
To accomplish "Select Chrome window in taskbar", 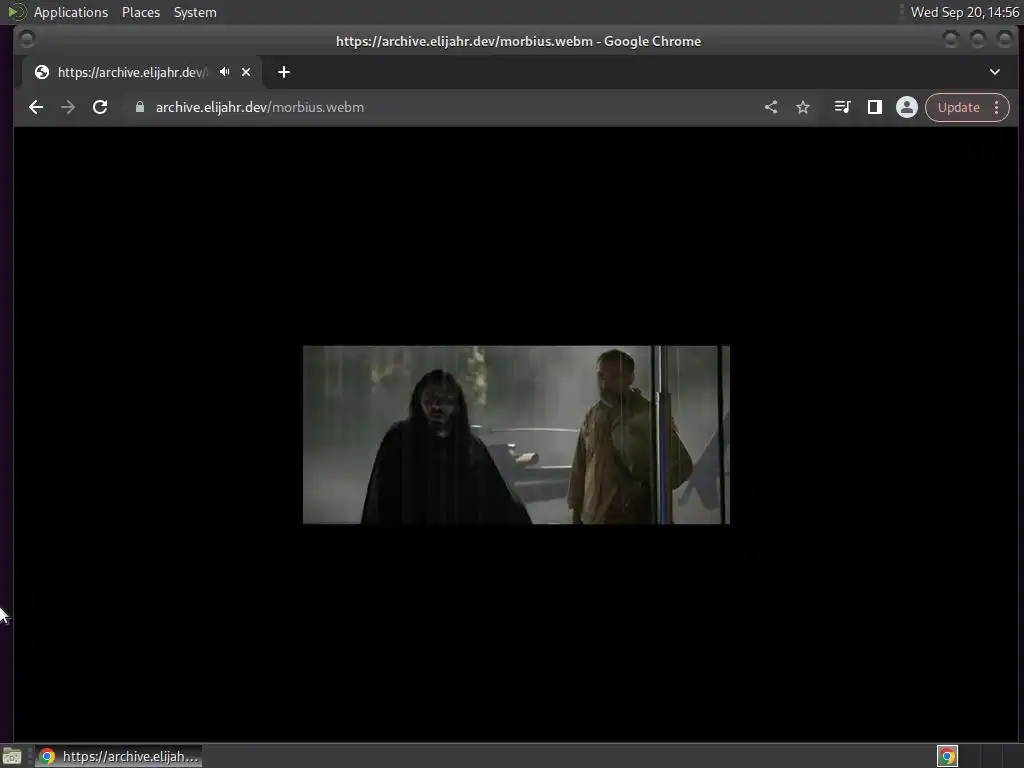I will 118,756.
